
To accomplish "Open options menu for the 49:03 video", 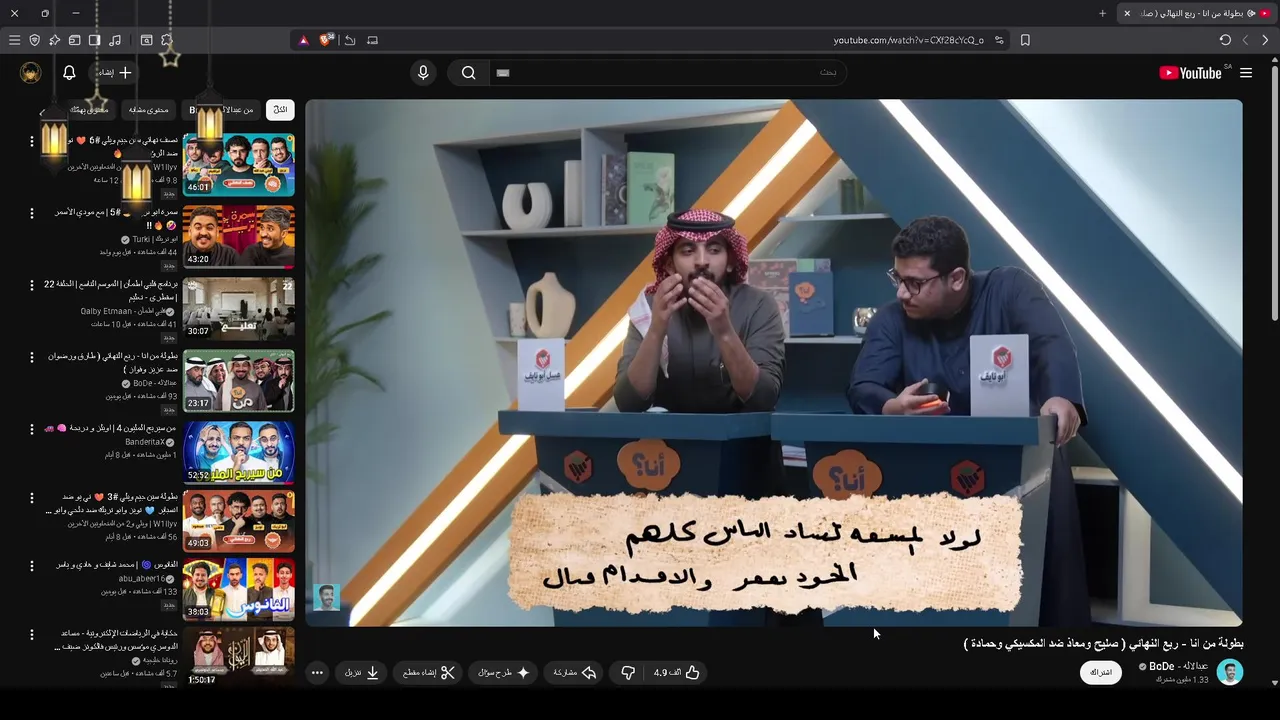I will point(31,497).
